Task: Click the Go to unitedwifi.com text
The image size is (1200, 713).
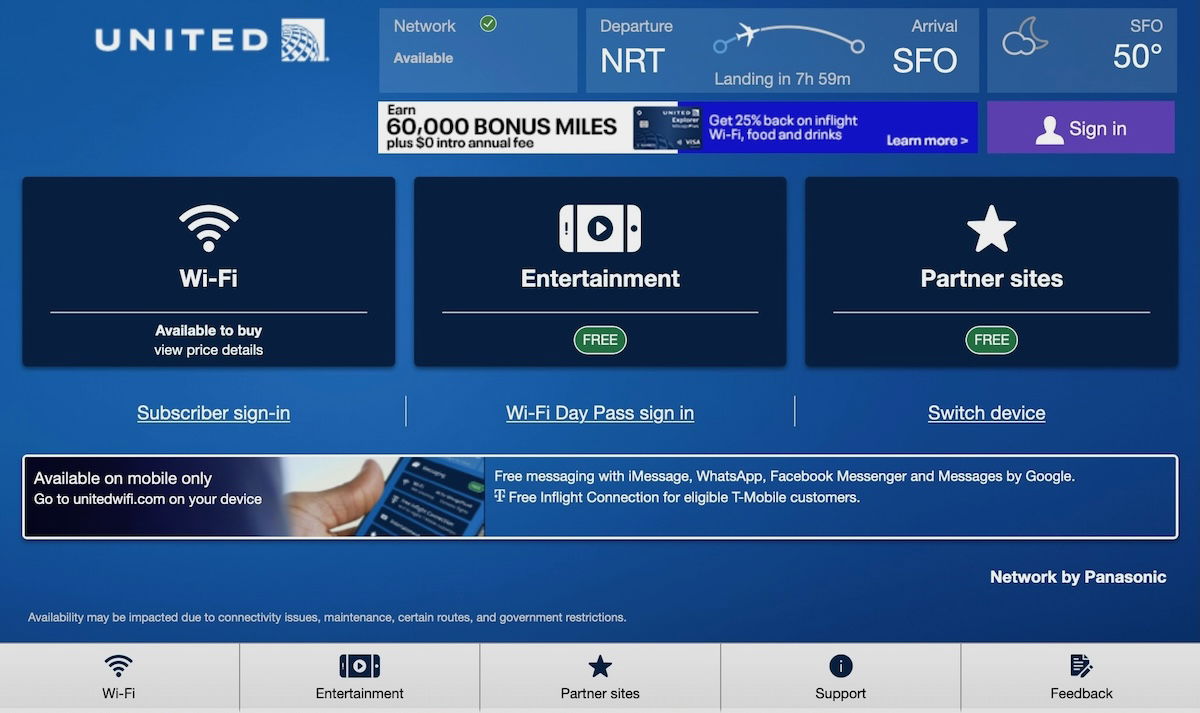Action: (x=148, y=499)
